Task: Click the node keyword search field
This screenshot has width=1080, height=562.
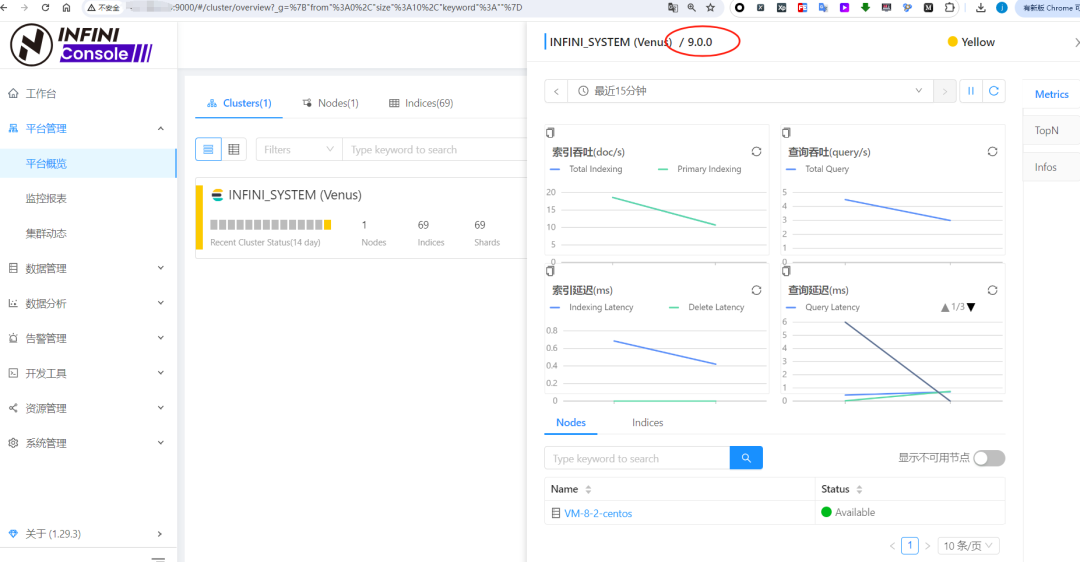Action: pyautogui.click(x=637, y=458)
